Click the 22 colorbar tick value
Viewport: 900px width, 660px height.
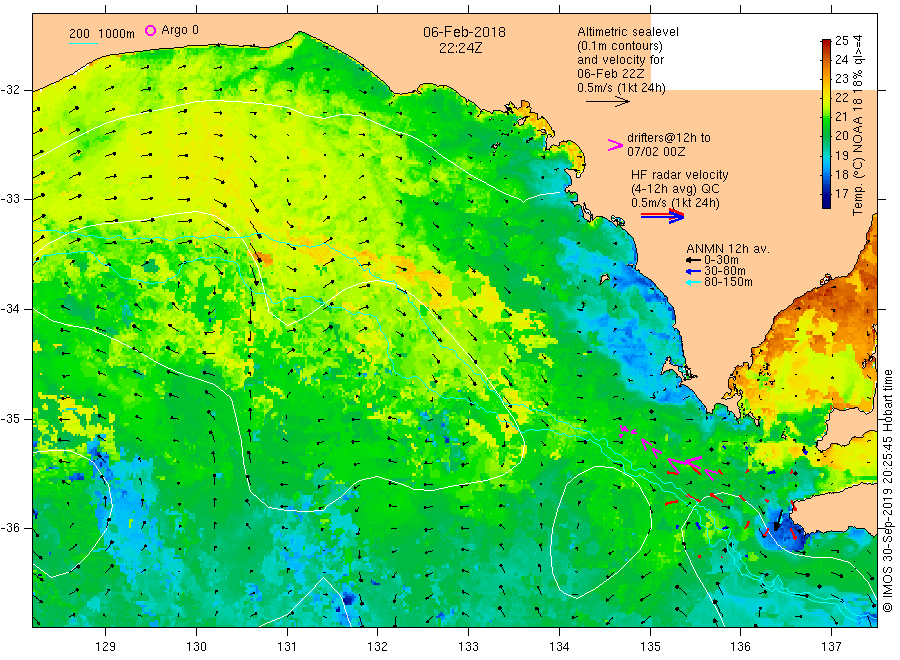[x=841, y=98]
